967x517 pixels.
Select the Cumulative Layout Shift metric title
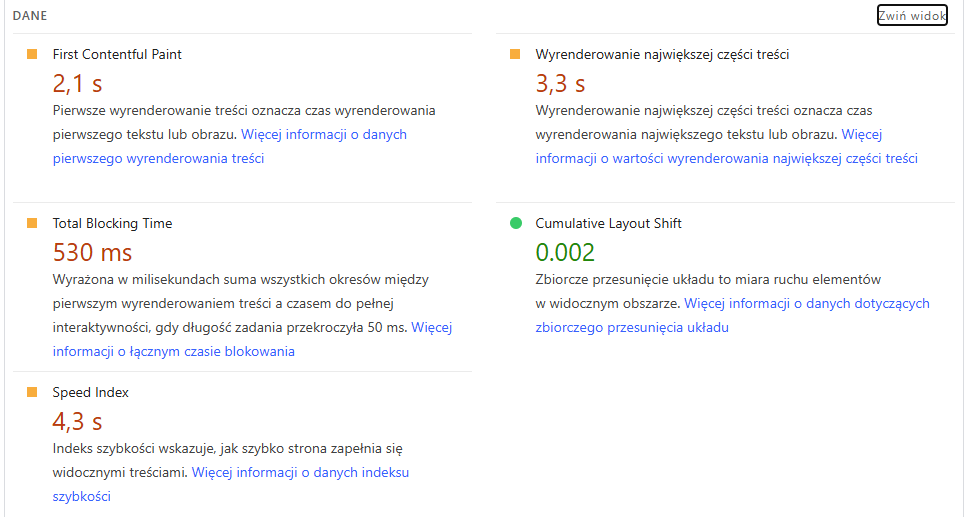pyautogui.click(x=608, y=224)
